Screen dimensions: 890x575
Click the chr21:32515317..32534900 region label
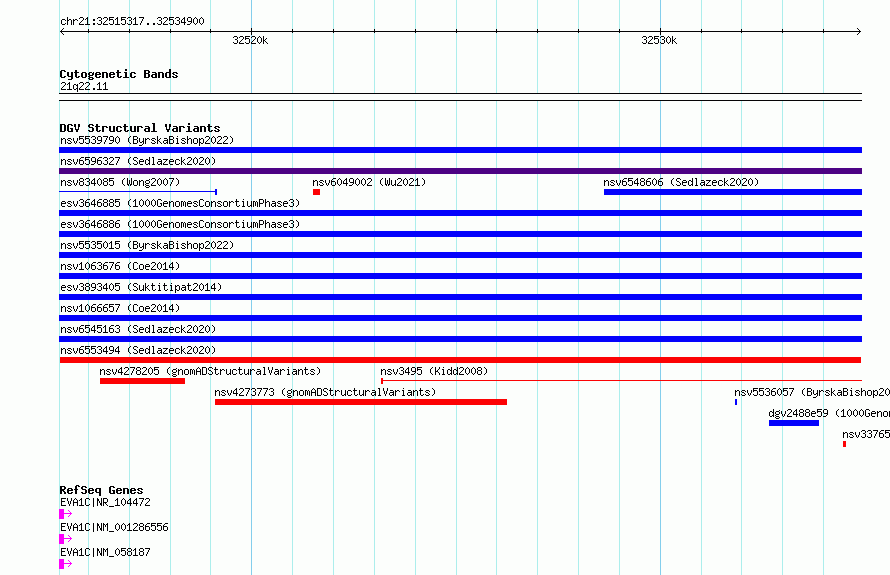pyautogui.click(x=132, y=21)
